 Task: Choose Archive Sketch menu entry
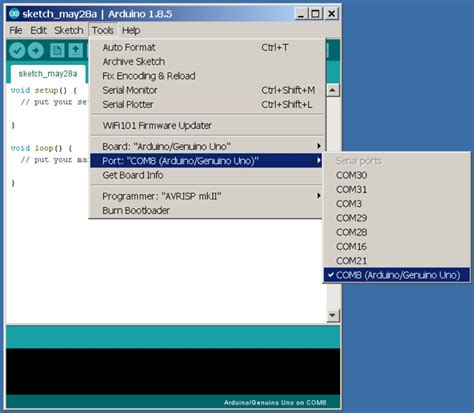click(207, 62)
